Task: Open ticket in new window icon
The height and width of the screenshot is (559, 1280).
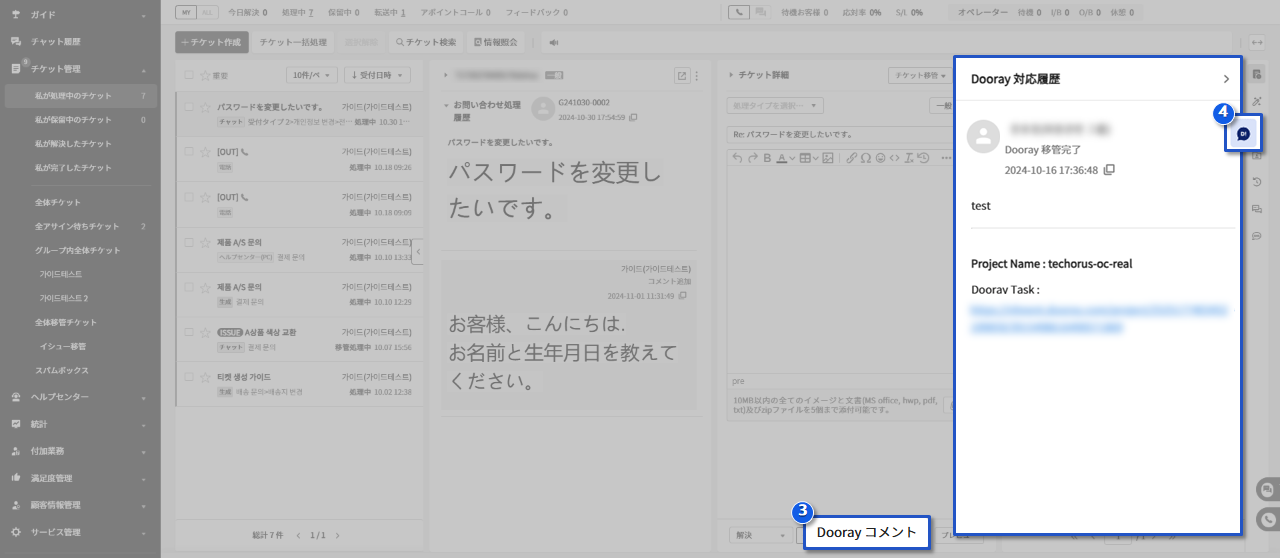Action: pos(682,75)
